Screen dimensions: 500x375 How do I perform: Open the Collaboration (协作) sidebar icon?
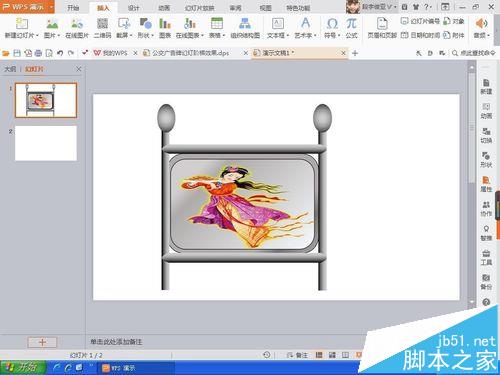[x=486, y=209]
